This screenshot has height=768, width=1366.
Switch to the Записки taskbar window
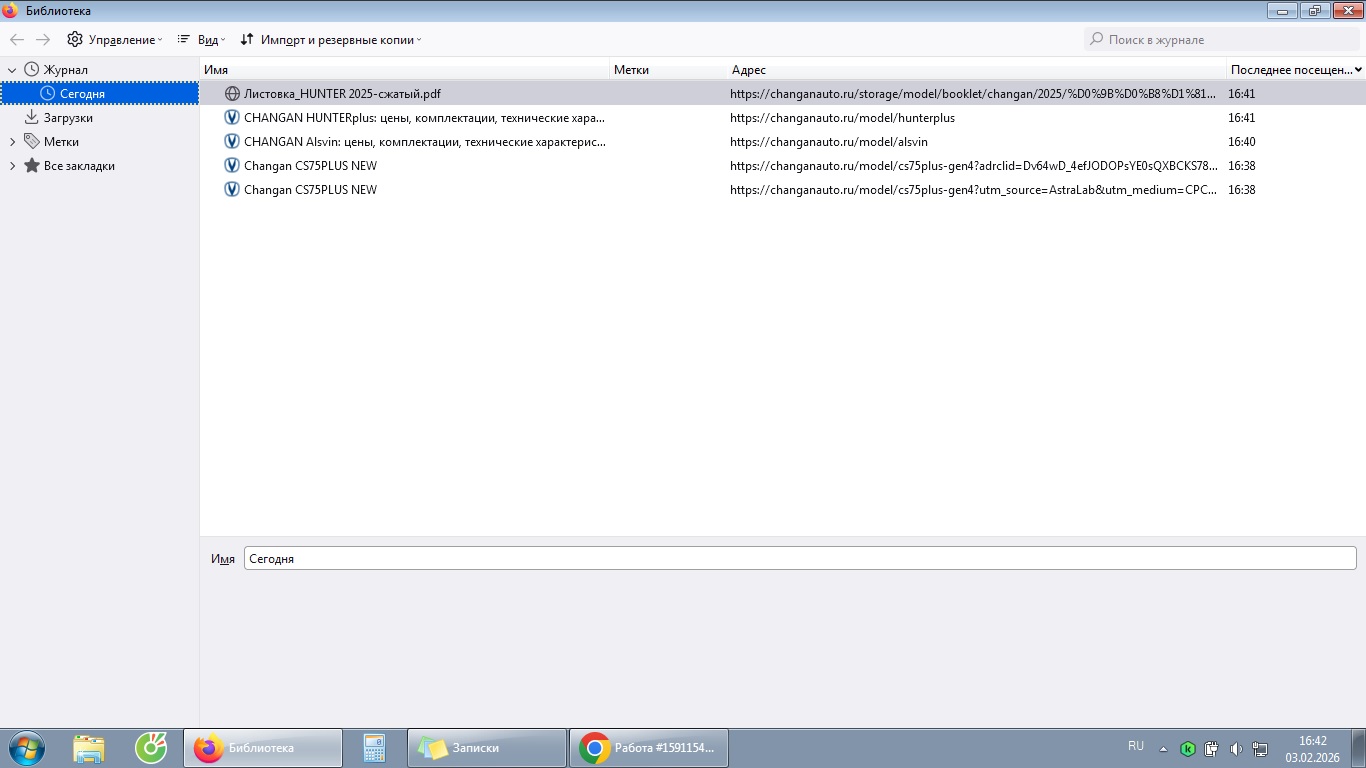point(487,748)
